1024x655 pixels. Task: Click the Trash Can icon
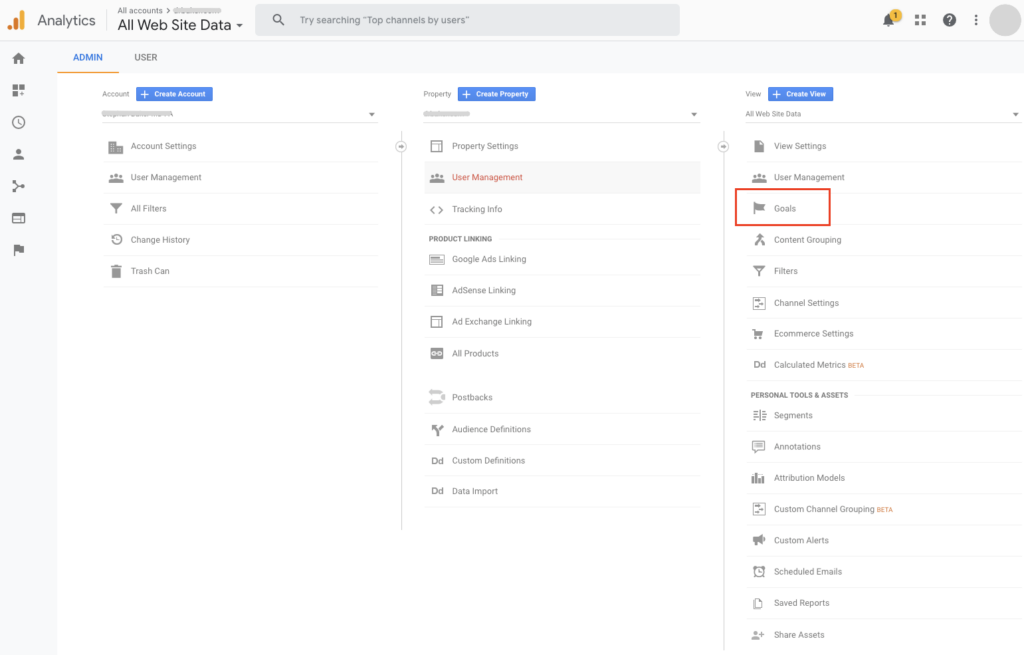116,271
